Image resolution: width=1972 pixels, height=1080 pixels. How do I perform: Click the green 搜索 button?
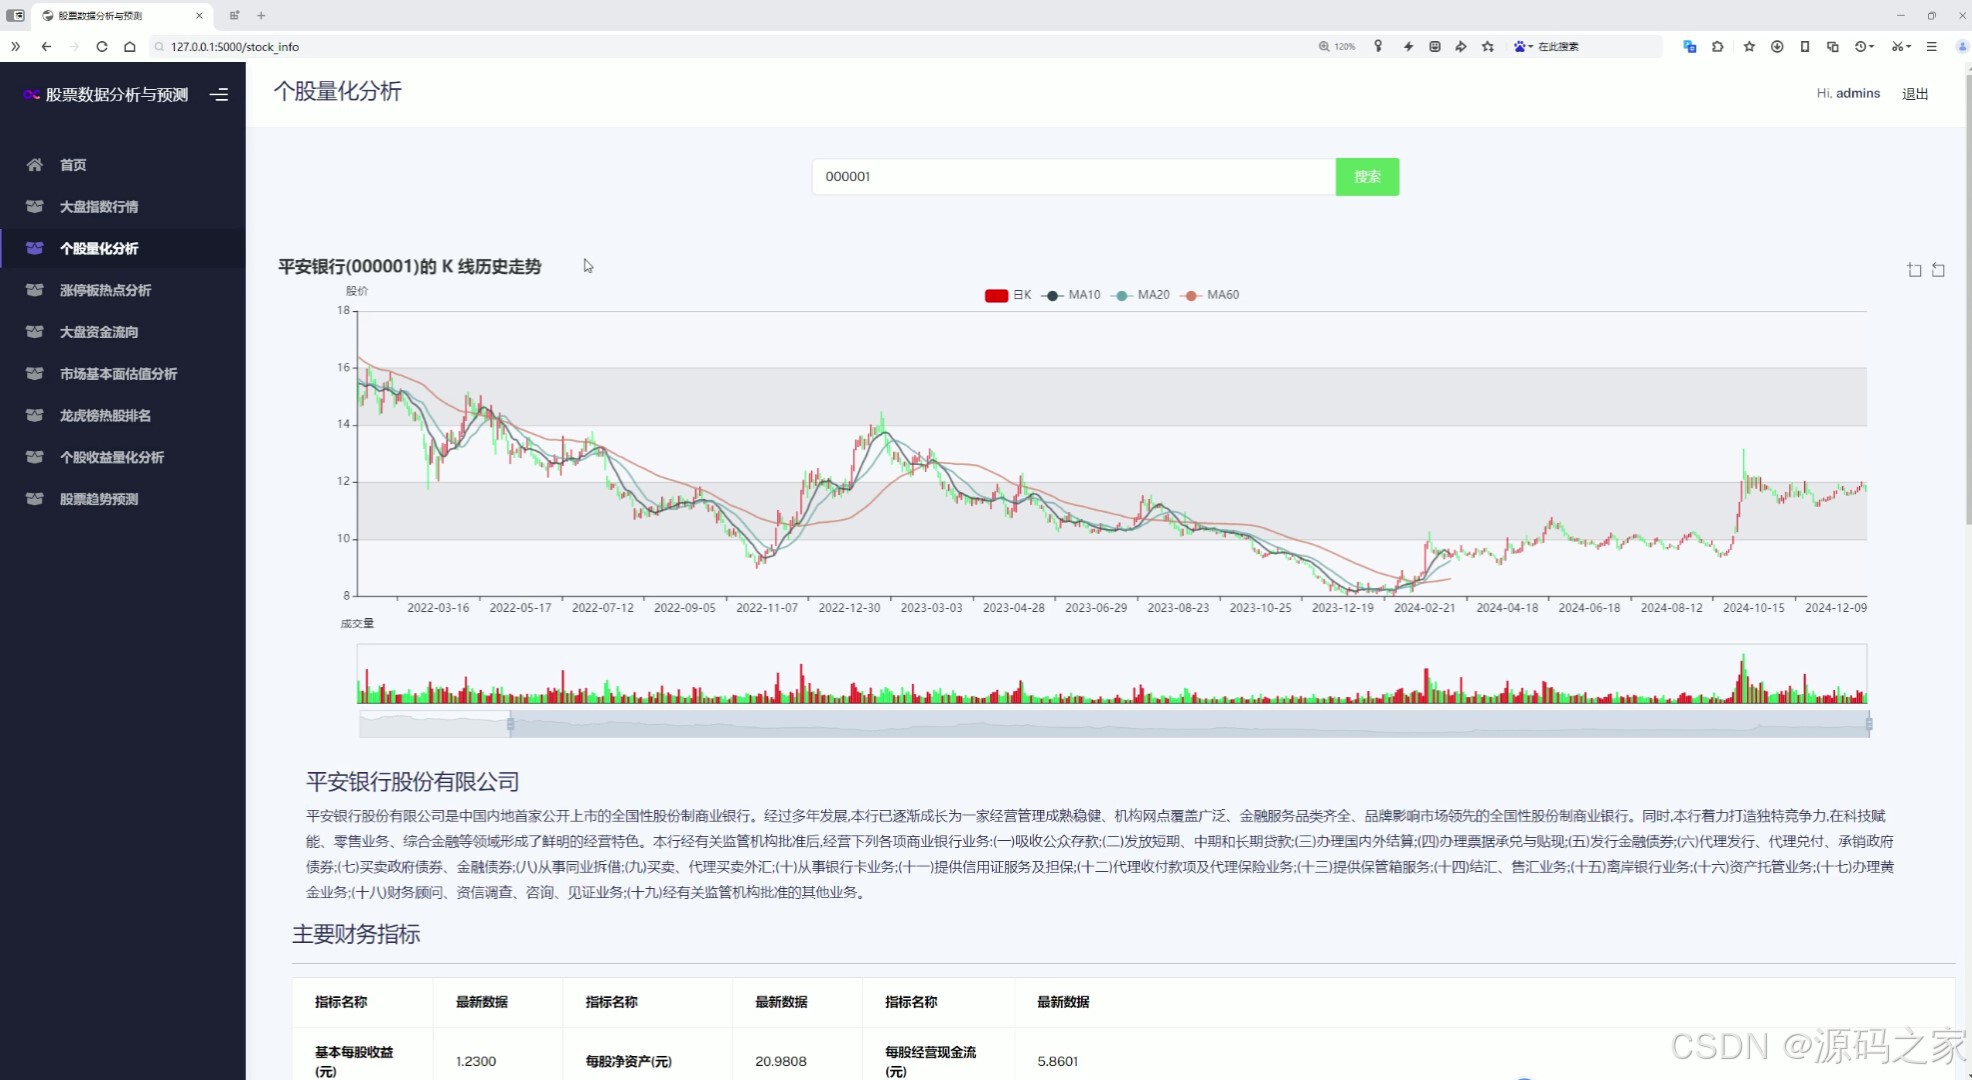click(x=1366, y=177)
